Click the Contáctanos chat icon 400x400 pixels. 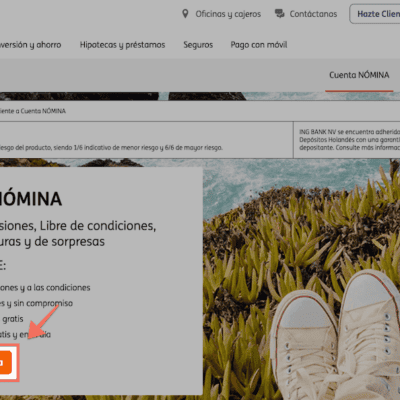coord(279,14)
